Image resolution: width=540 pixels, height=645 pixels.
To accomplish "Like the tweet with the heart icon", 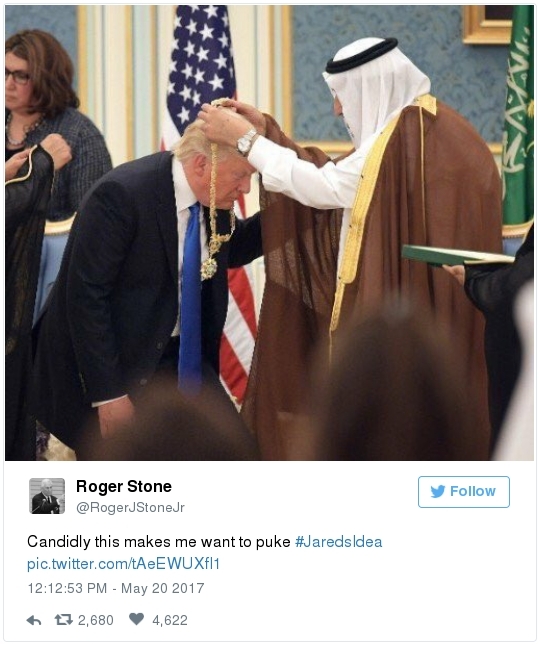I will point(136,619).
